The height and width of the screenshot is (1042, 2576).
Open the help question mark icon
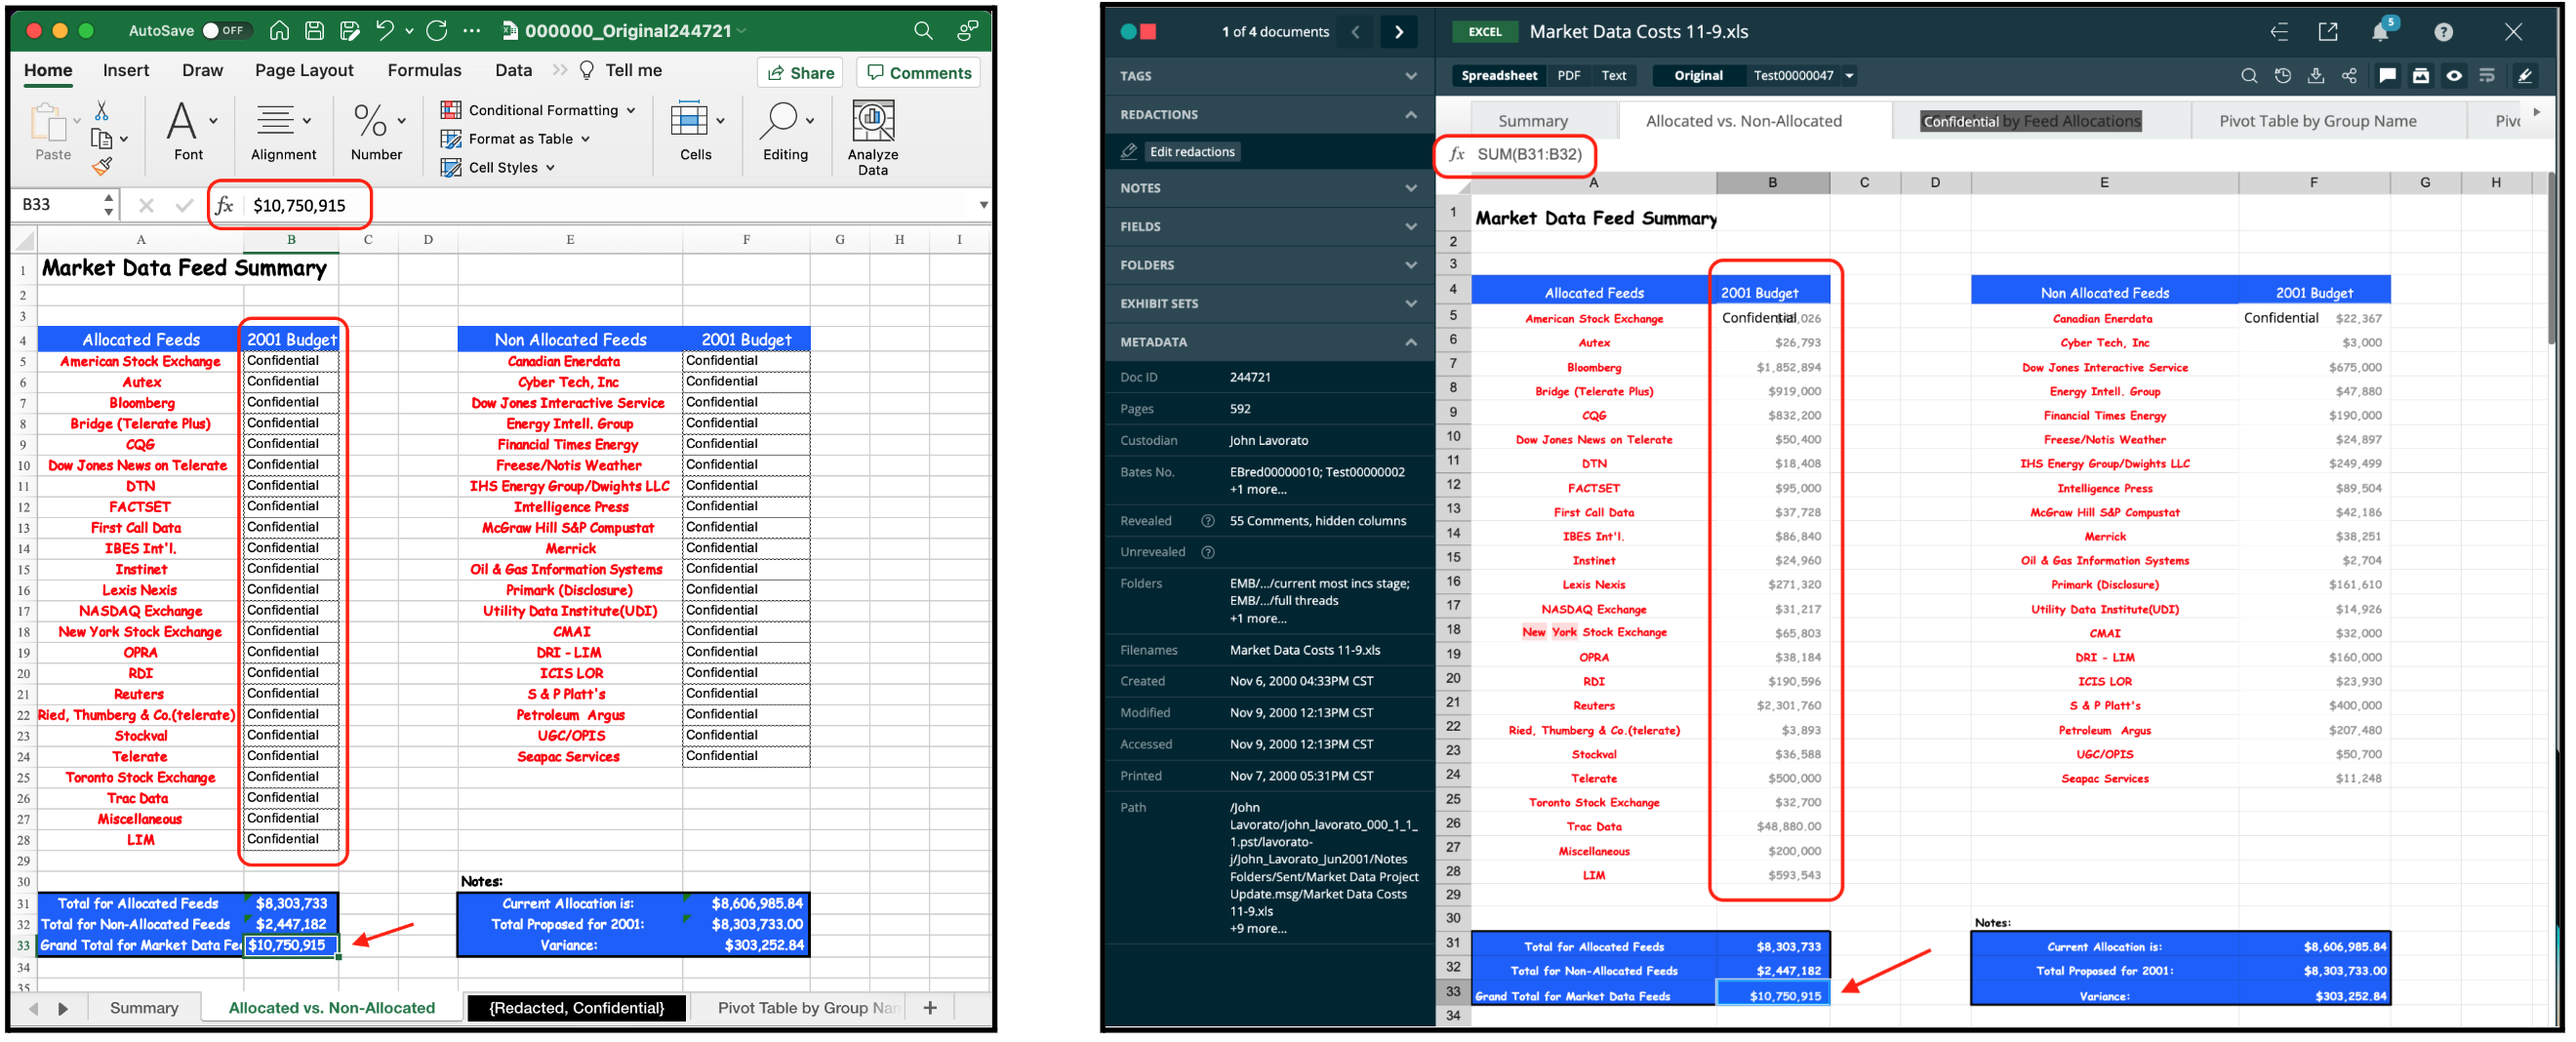tap(2443, 32)
